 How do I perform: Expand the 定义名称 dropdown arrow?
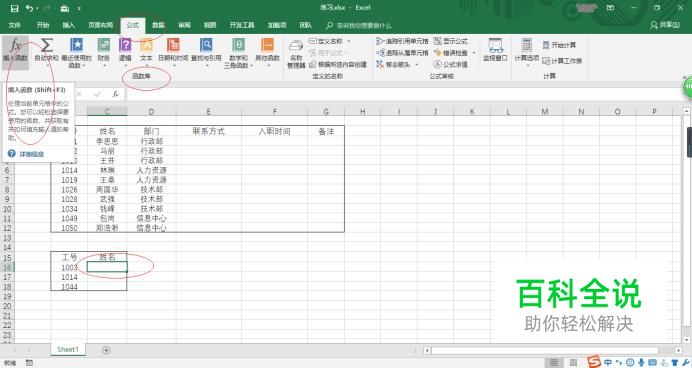tap(349, 41)
